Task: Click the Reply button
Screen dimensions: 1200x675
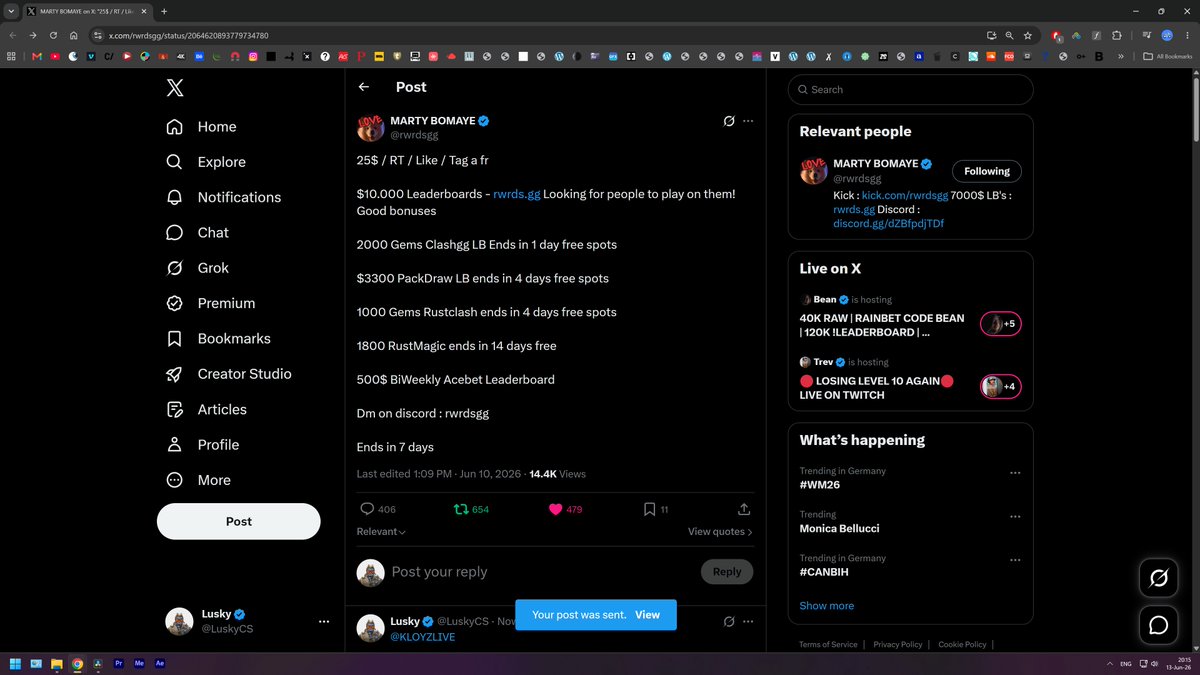Action: [x=727, y=572]
